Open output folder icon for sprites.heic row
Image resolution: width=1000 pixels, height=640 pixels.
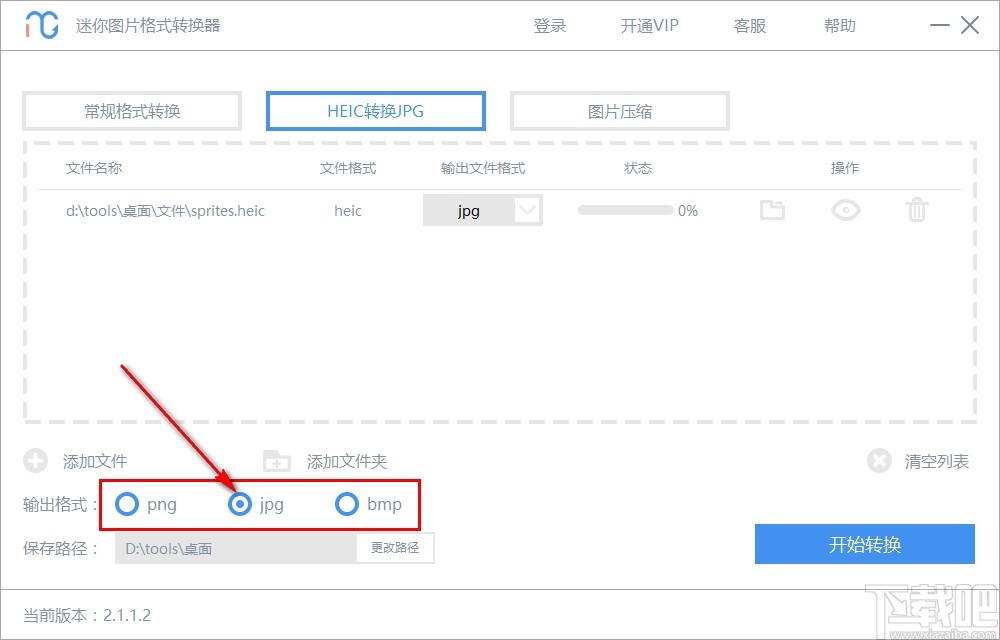[772, 210]
